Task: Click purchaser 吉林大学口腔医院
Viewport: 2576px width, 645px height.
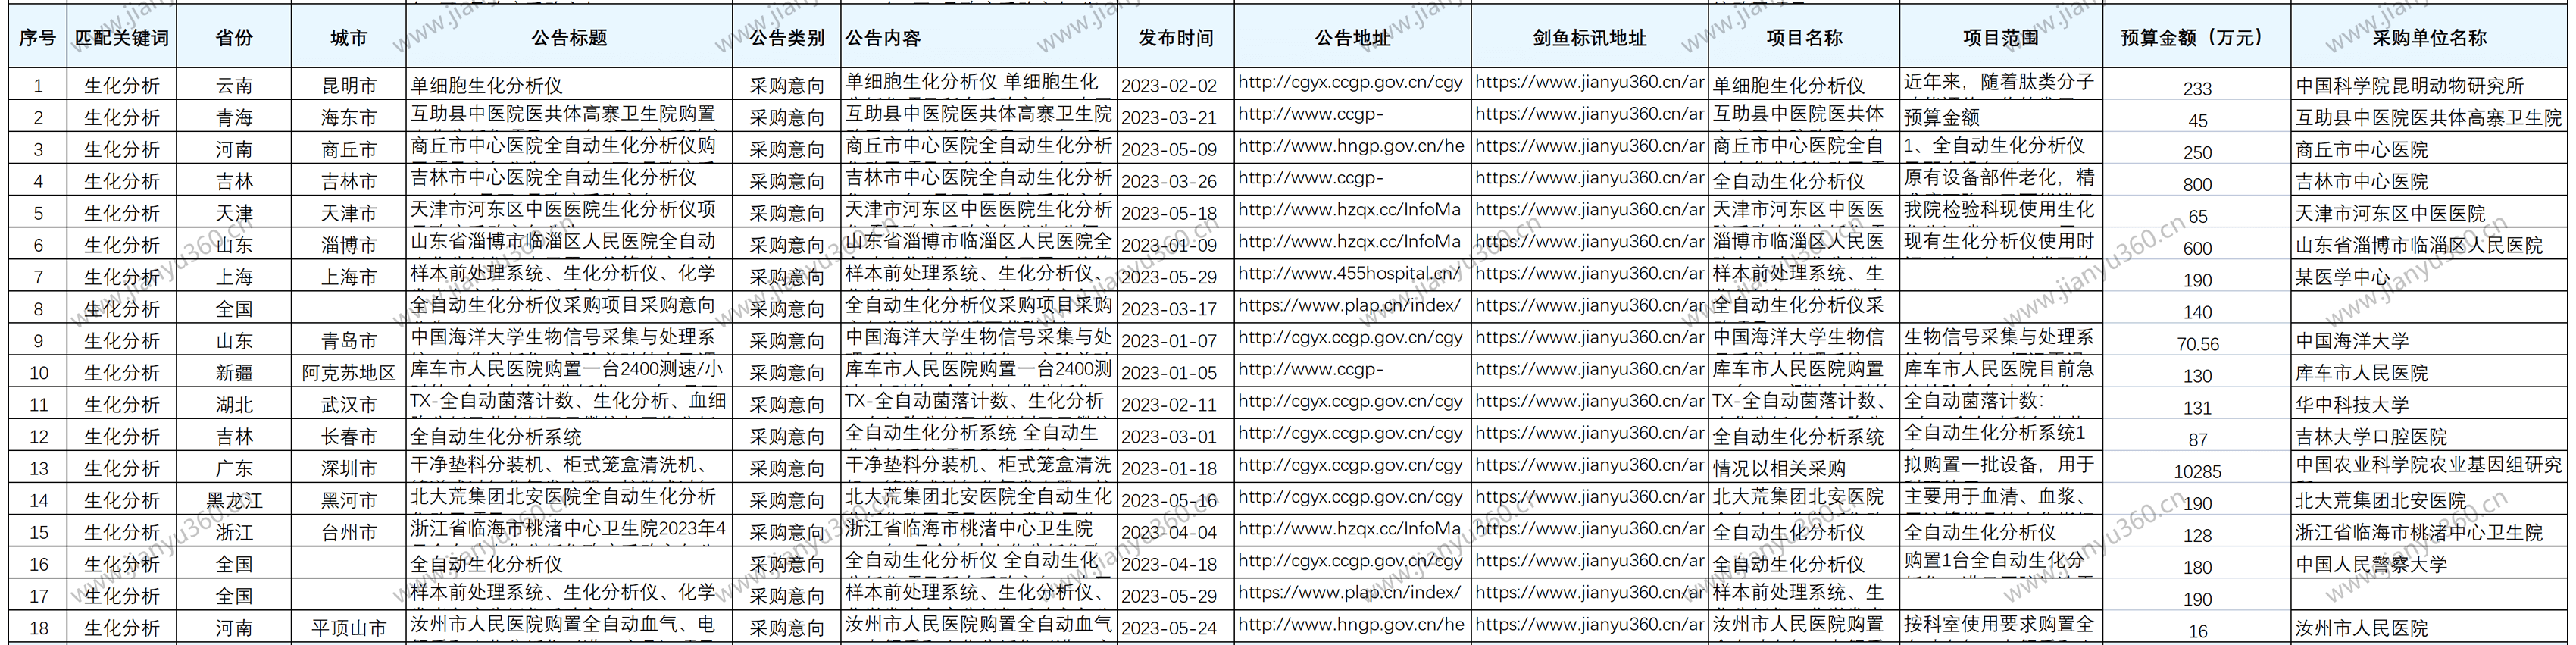Action: [2372, 437]
